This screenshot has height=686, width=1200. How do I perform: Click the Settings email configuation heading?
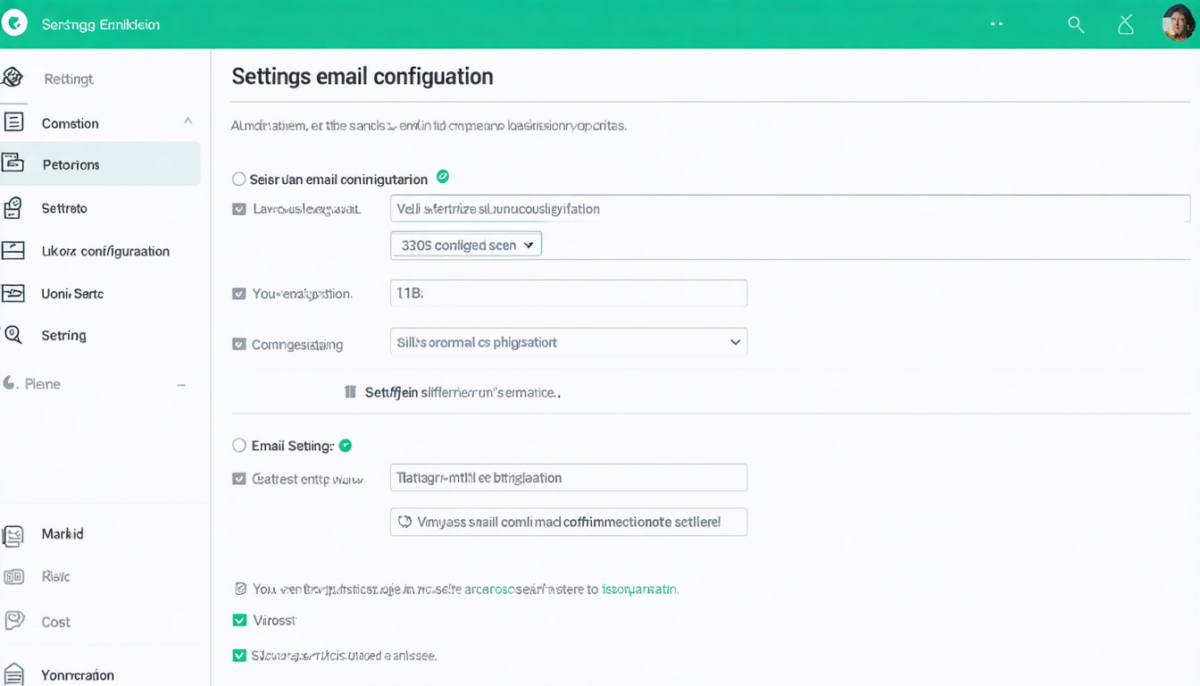click(362, 76)
